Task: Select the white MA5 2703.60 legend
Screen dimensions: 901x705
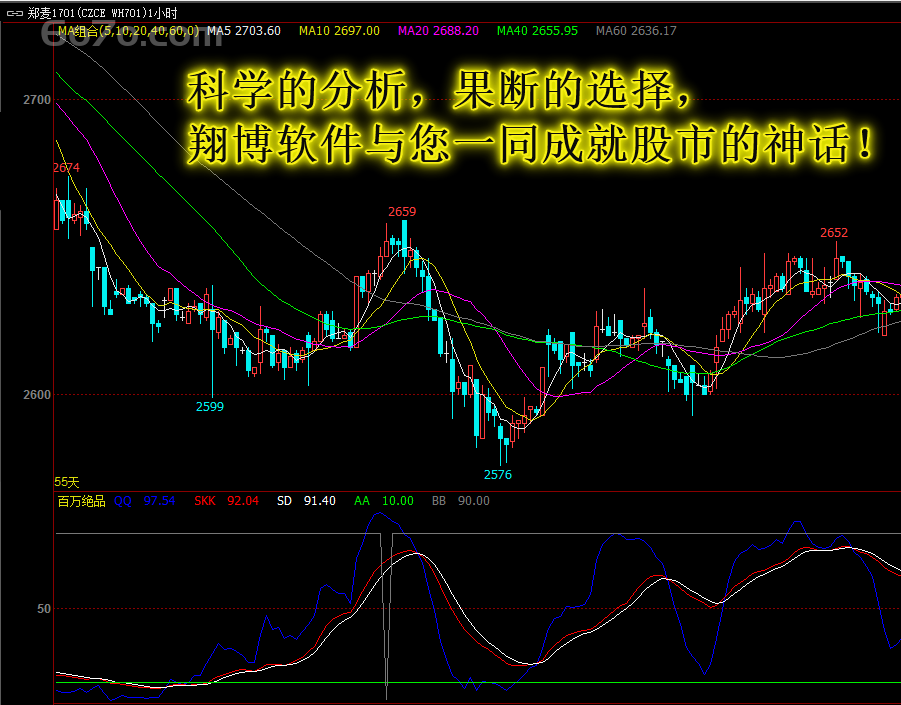Action: [x=244, y=31]
